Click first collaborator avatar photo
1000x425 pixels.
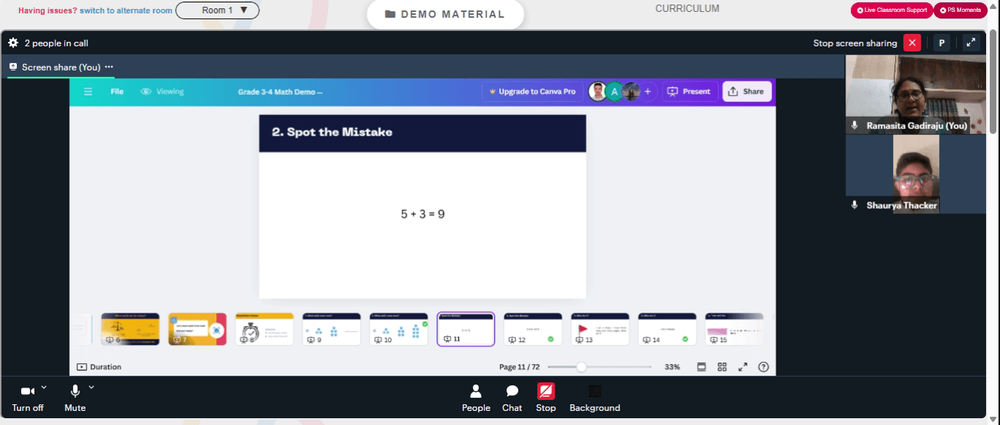point(598,91)
